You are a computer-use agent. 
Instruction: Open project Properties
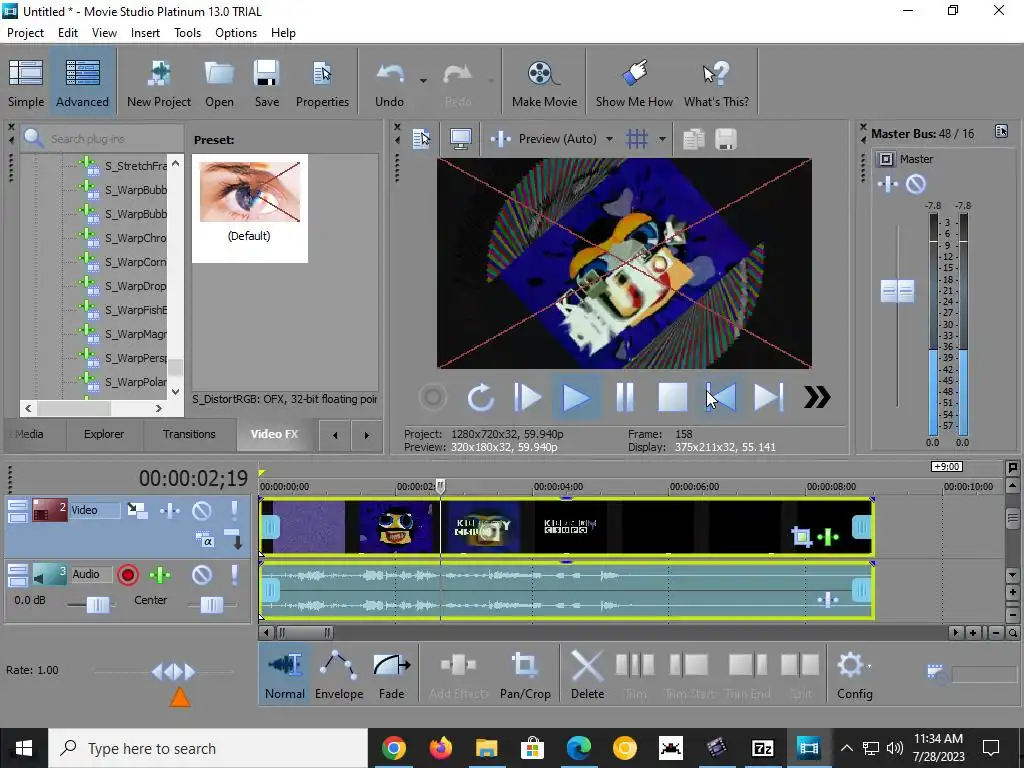pos(322,82)
